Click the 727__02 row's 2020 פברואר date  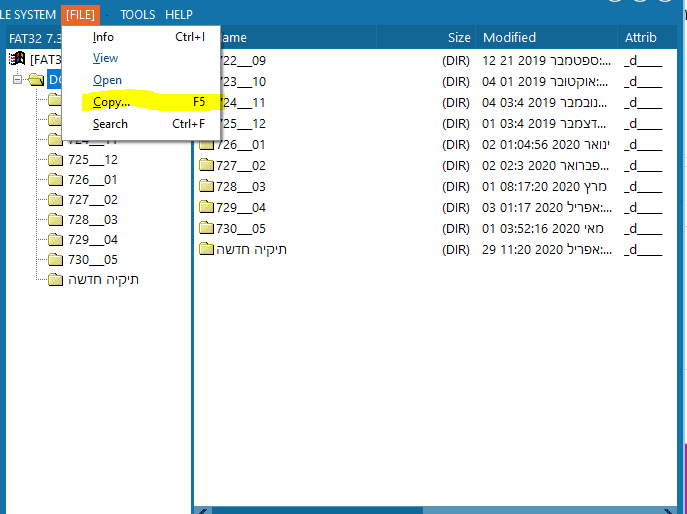pyautogui.click(x=545, y=166)
